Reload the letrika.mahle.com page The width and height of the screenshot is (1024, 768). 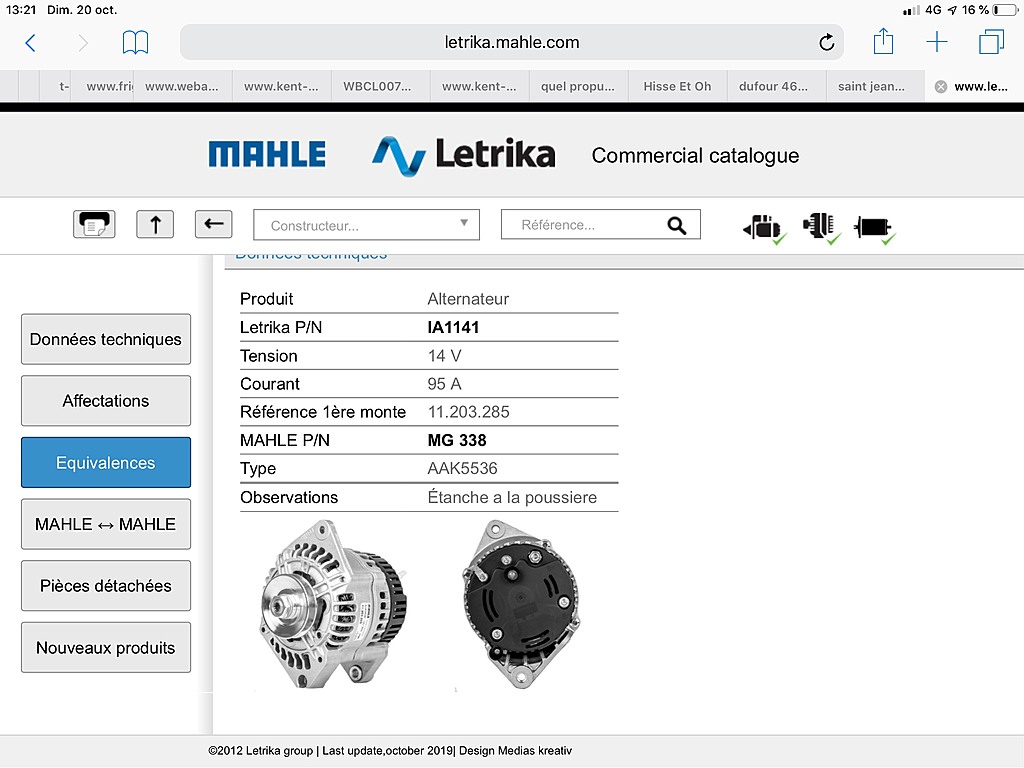(x=827, y=42)
